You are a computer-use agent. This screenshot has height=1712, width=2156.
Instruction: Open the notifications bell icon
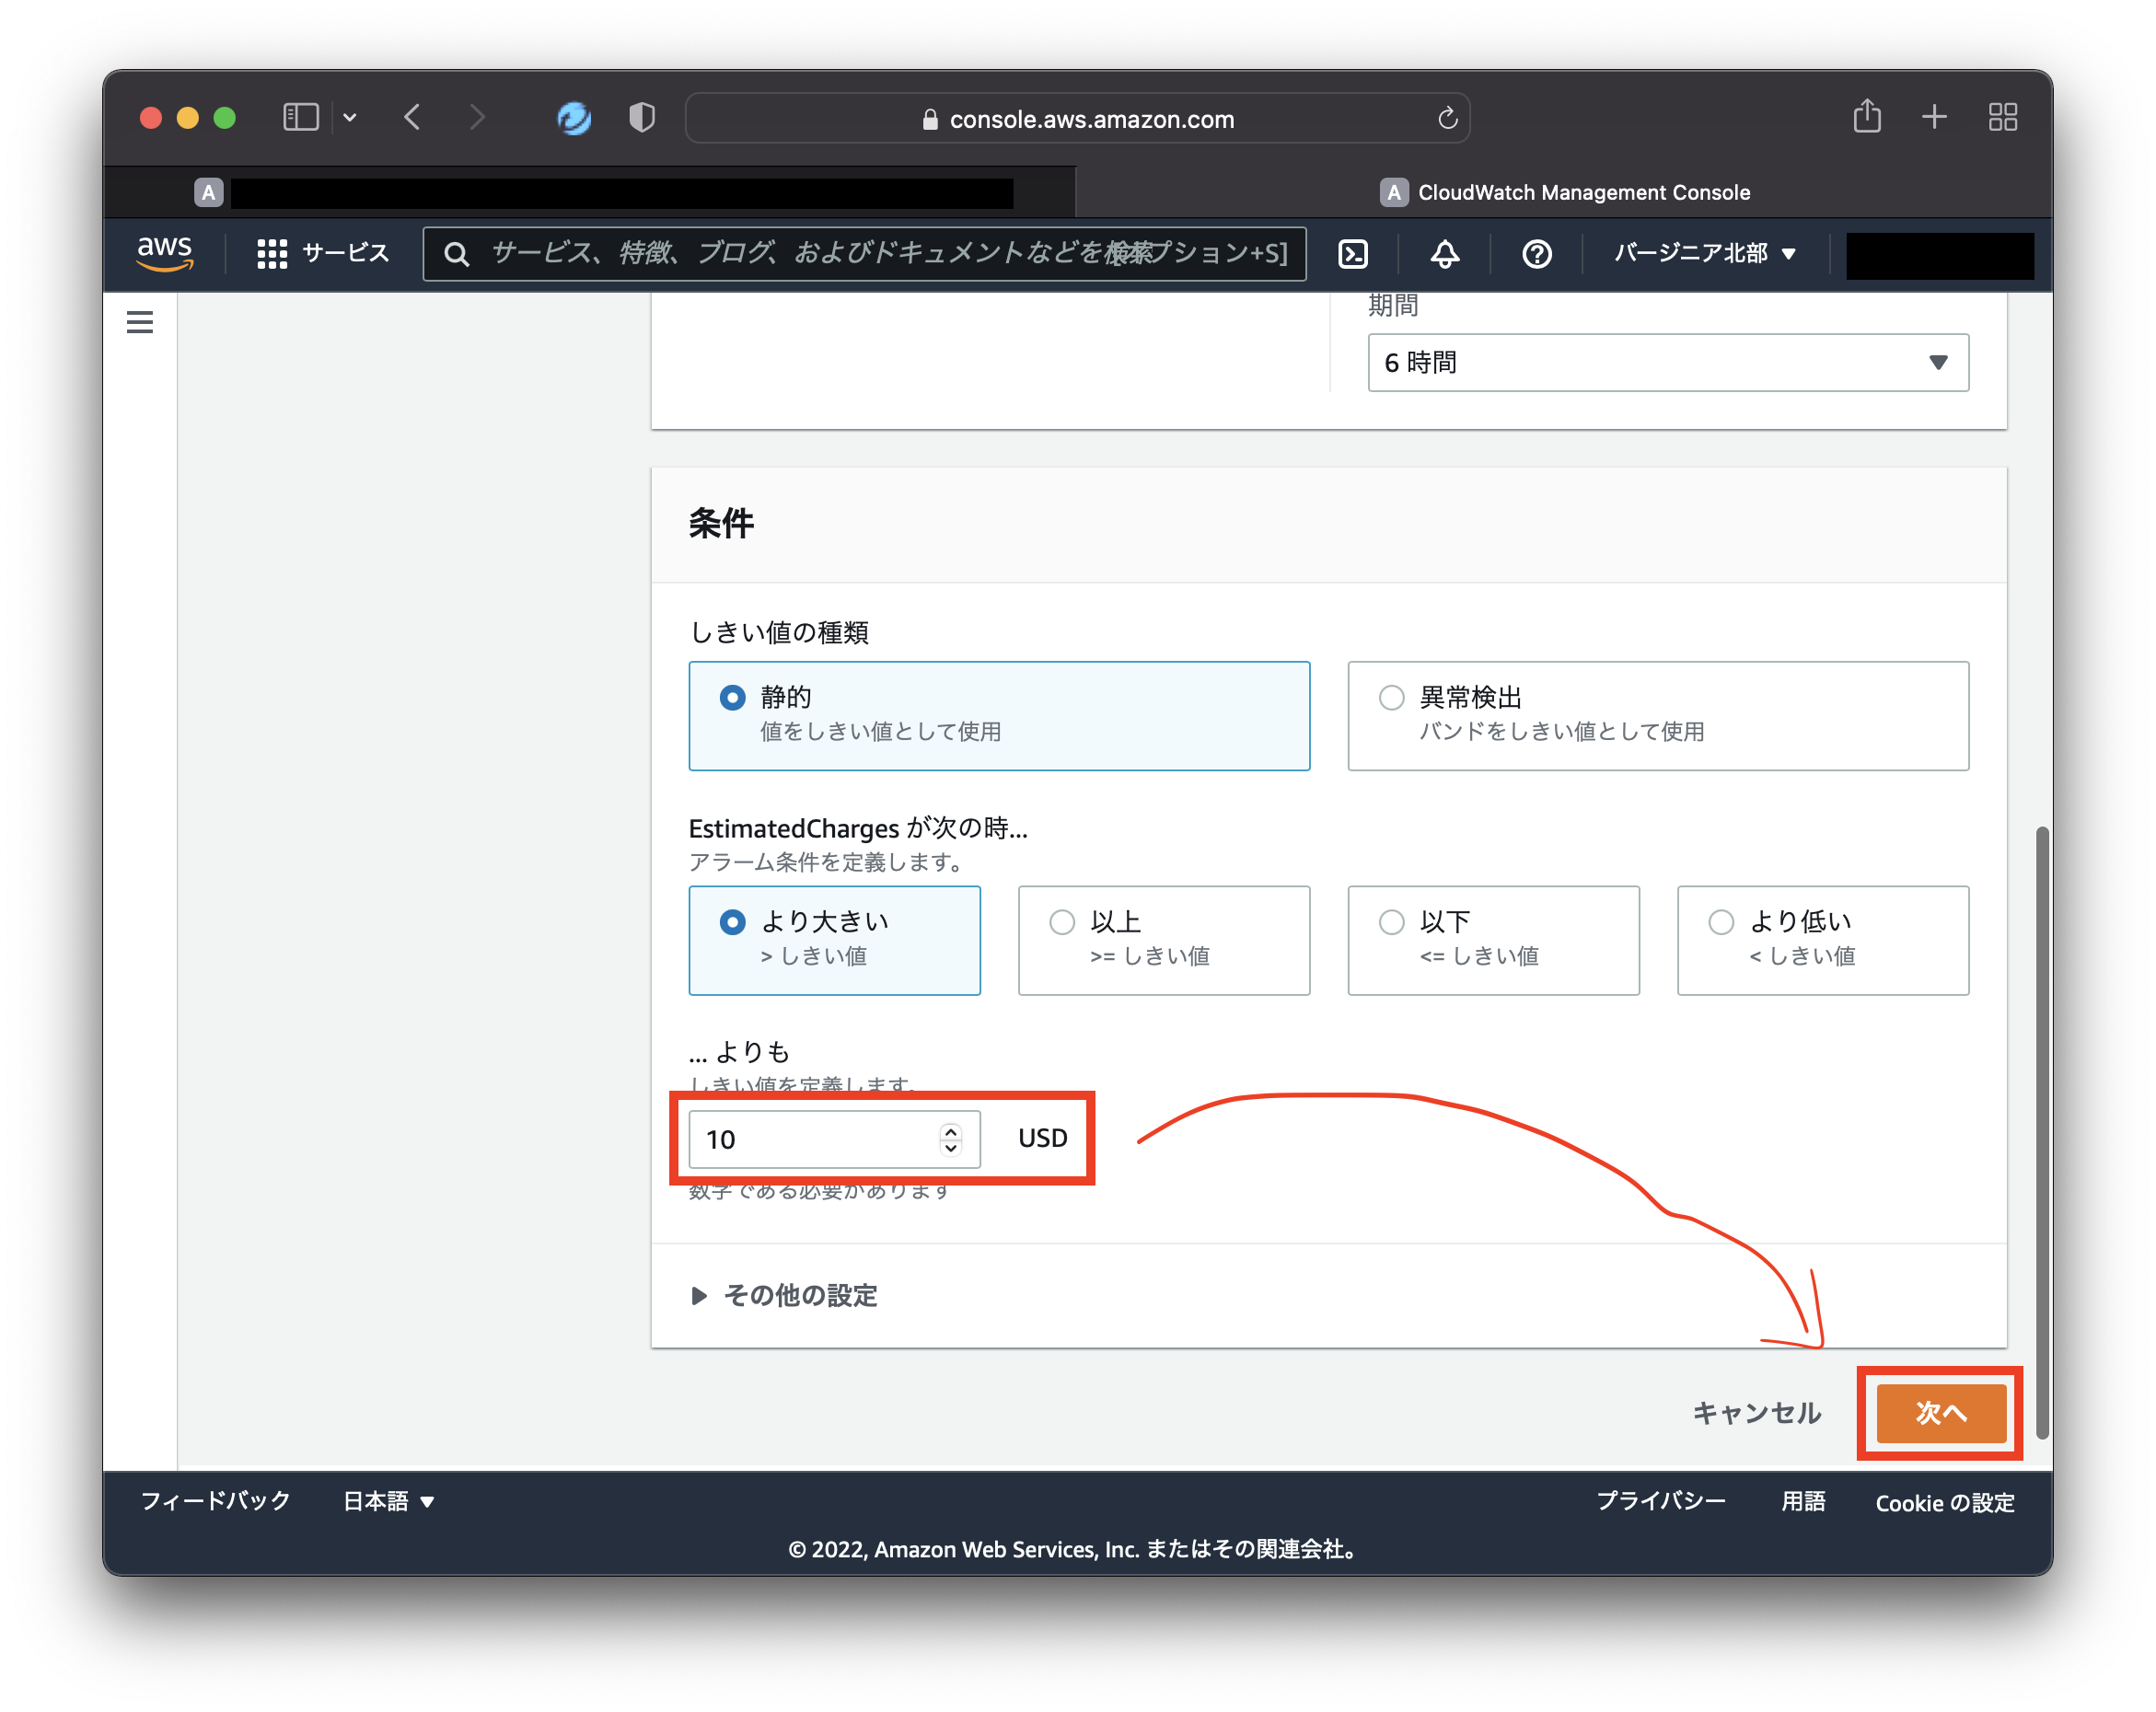click(1444, 254)
